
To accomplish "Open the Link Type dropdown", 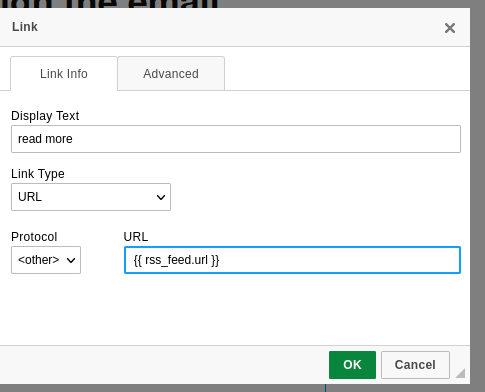I will point(91,197).
